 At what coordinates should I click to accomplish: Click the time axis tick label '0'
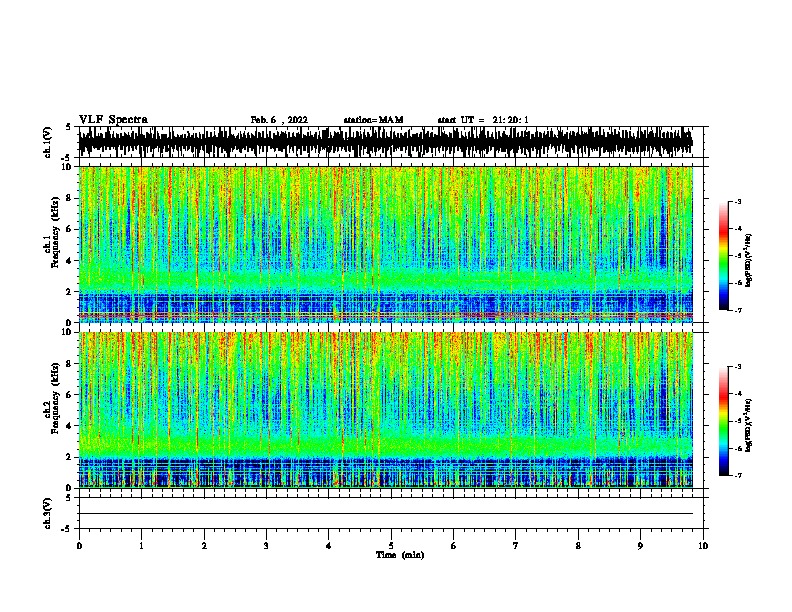(79, 546)
